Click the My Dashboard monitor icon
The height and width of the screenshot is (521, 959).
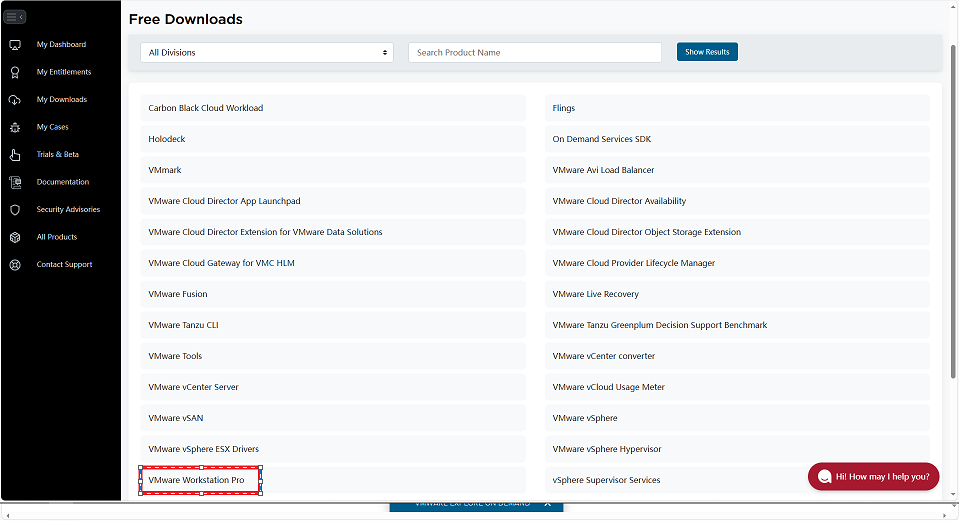(15, 45)
